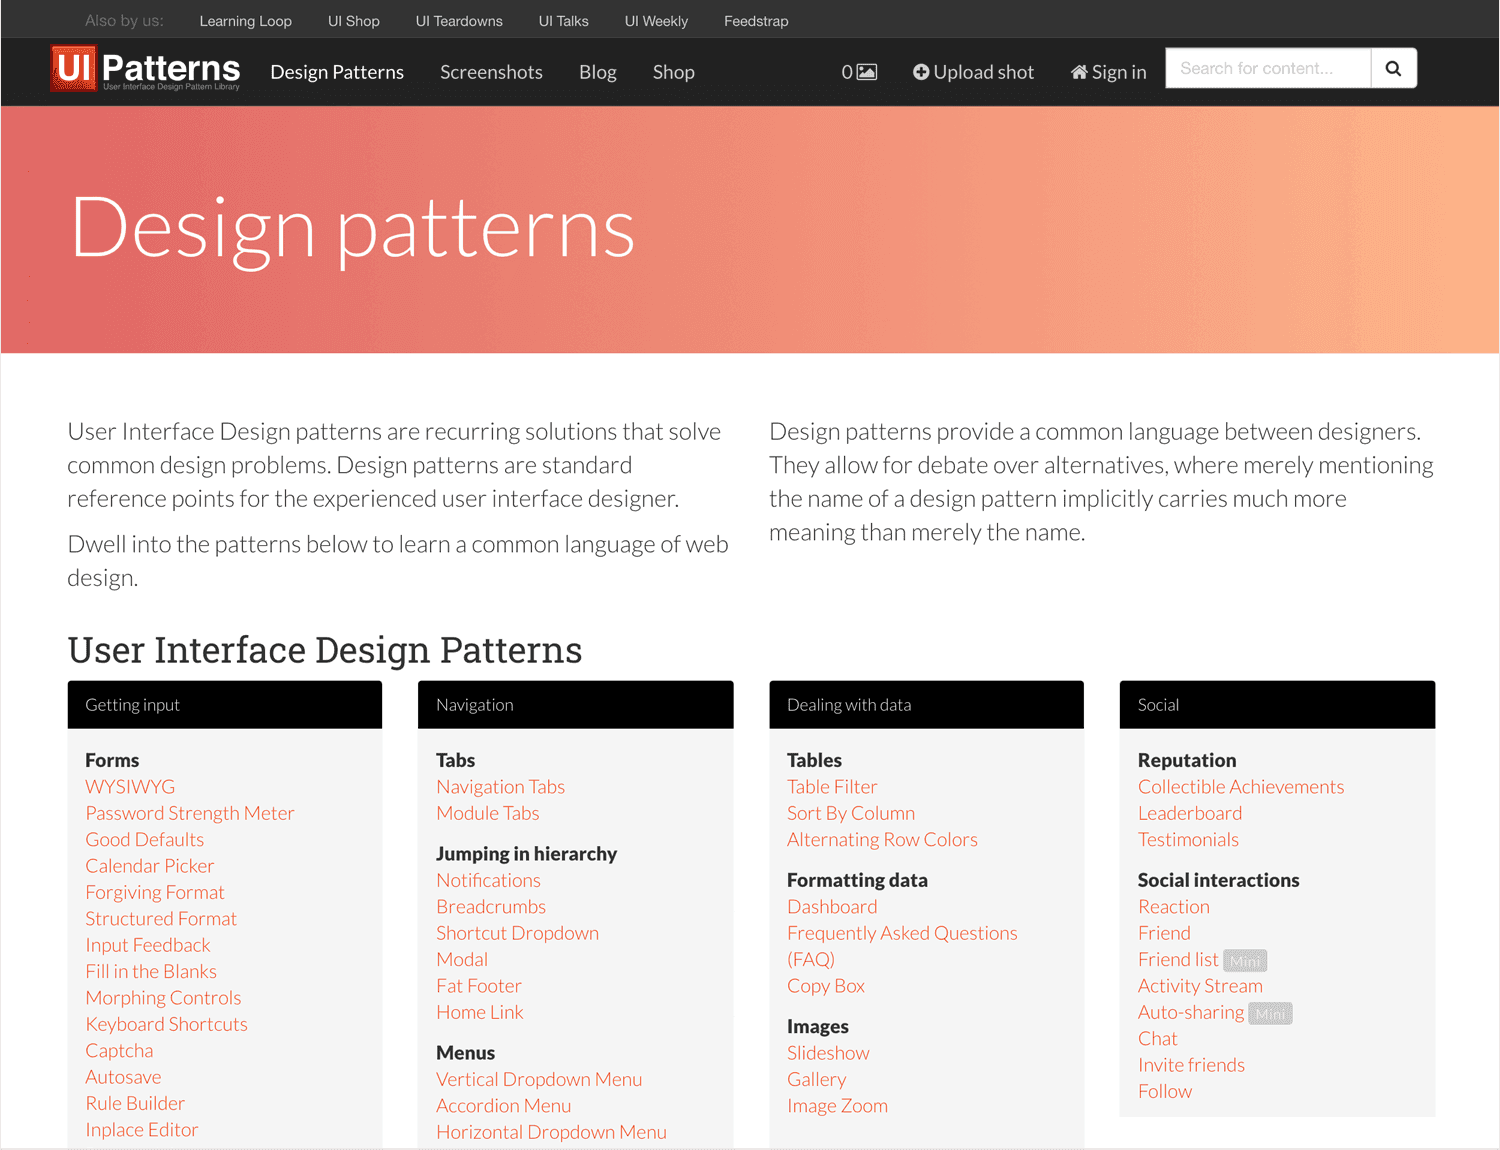1500x1150 pixels.
Task: View the Autosave pattern
Action: click(x=123, y=1077)
